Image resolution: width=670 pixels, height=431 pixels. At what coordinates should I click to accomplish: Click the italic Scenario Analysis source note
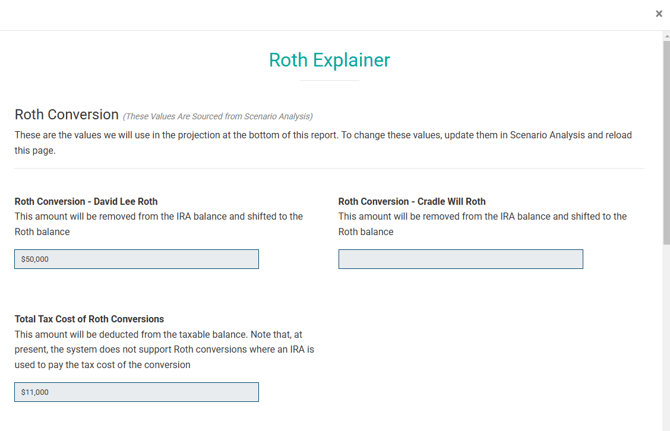tap(217, 117)
